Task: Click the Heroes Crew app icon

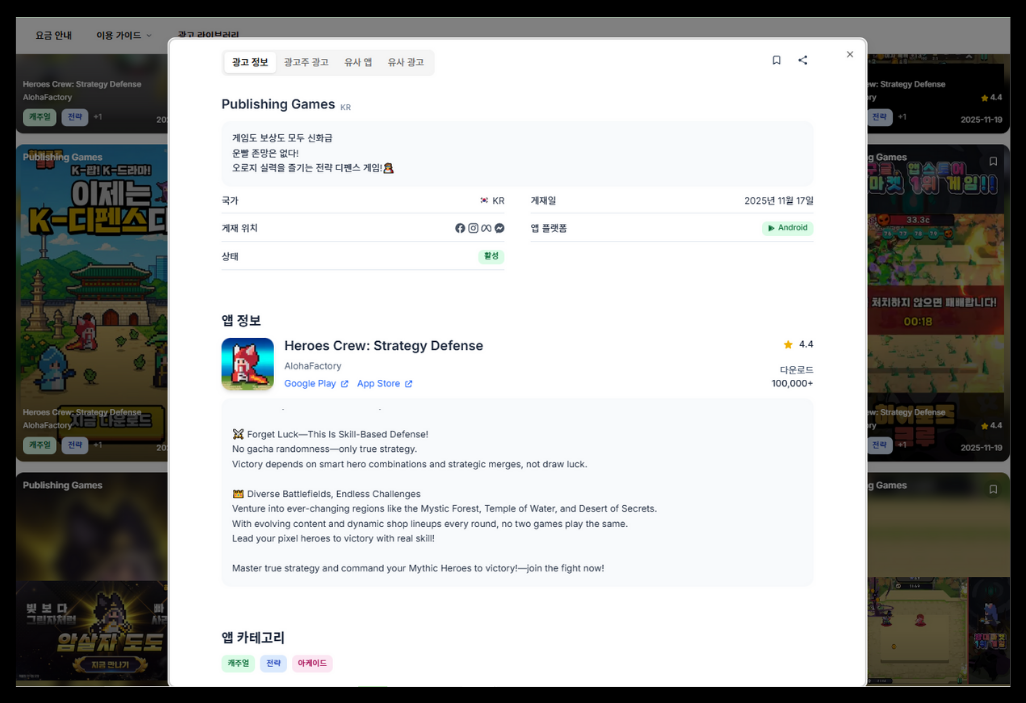Action: (x=247, y=364)
